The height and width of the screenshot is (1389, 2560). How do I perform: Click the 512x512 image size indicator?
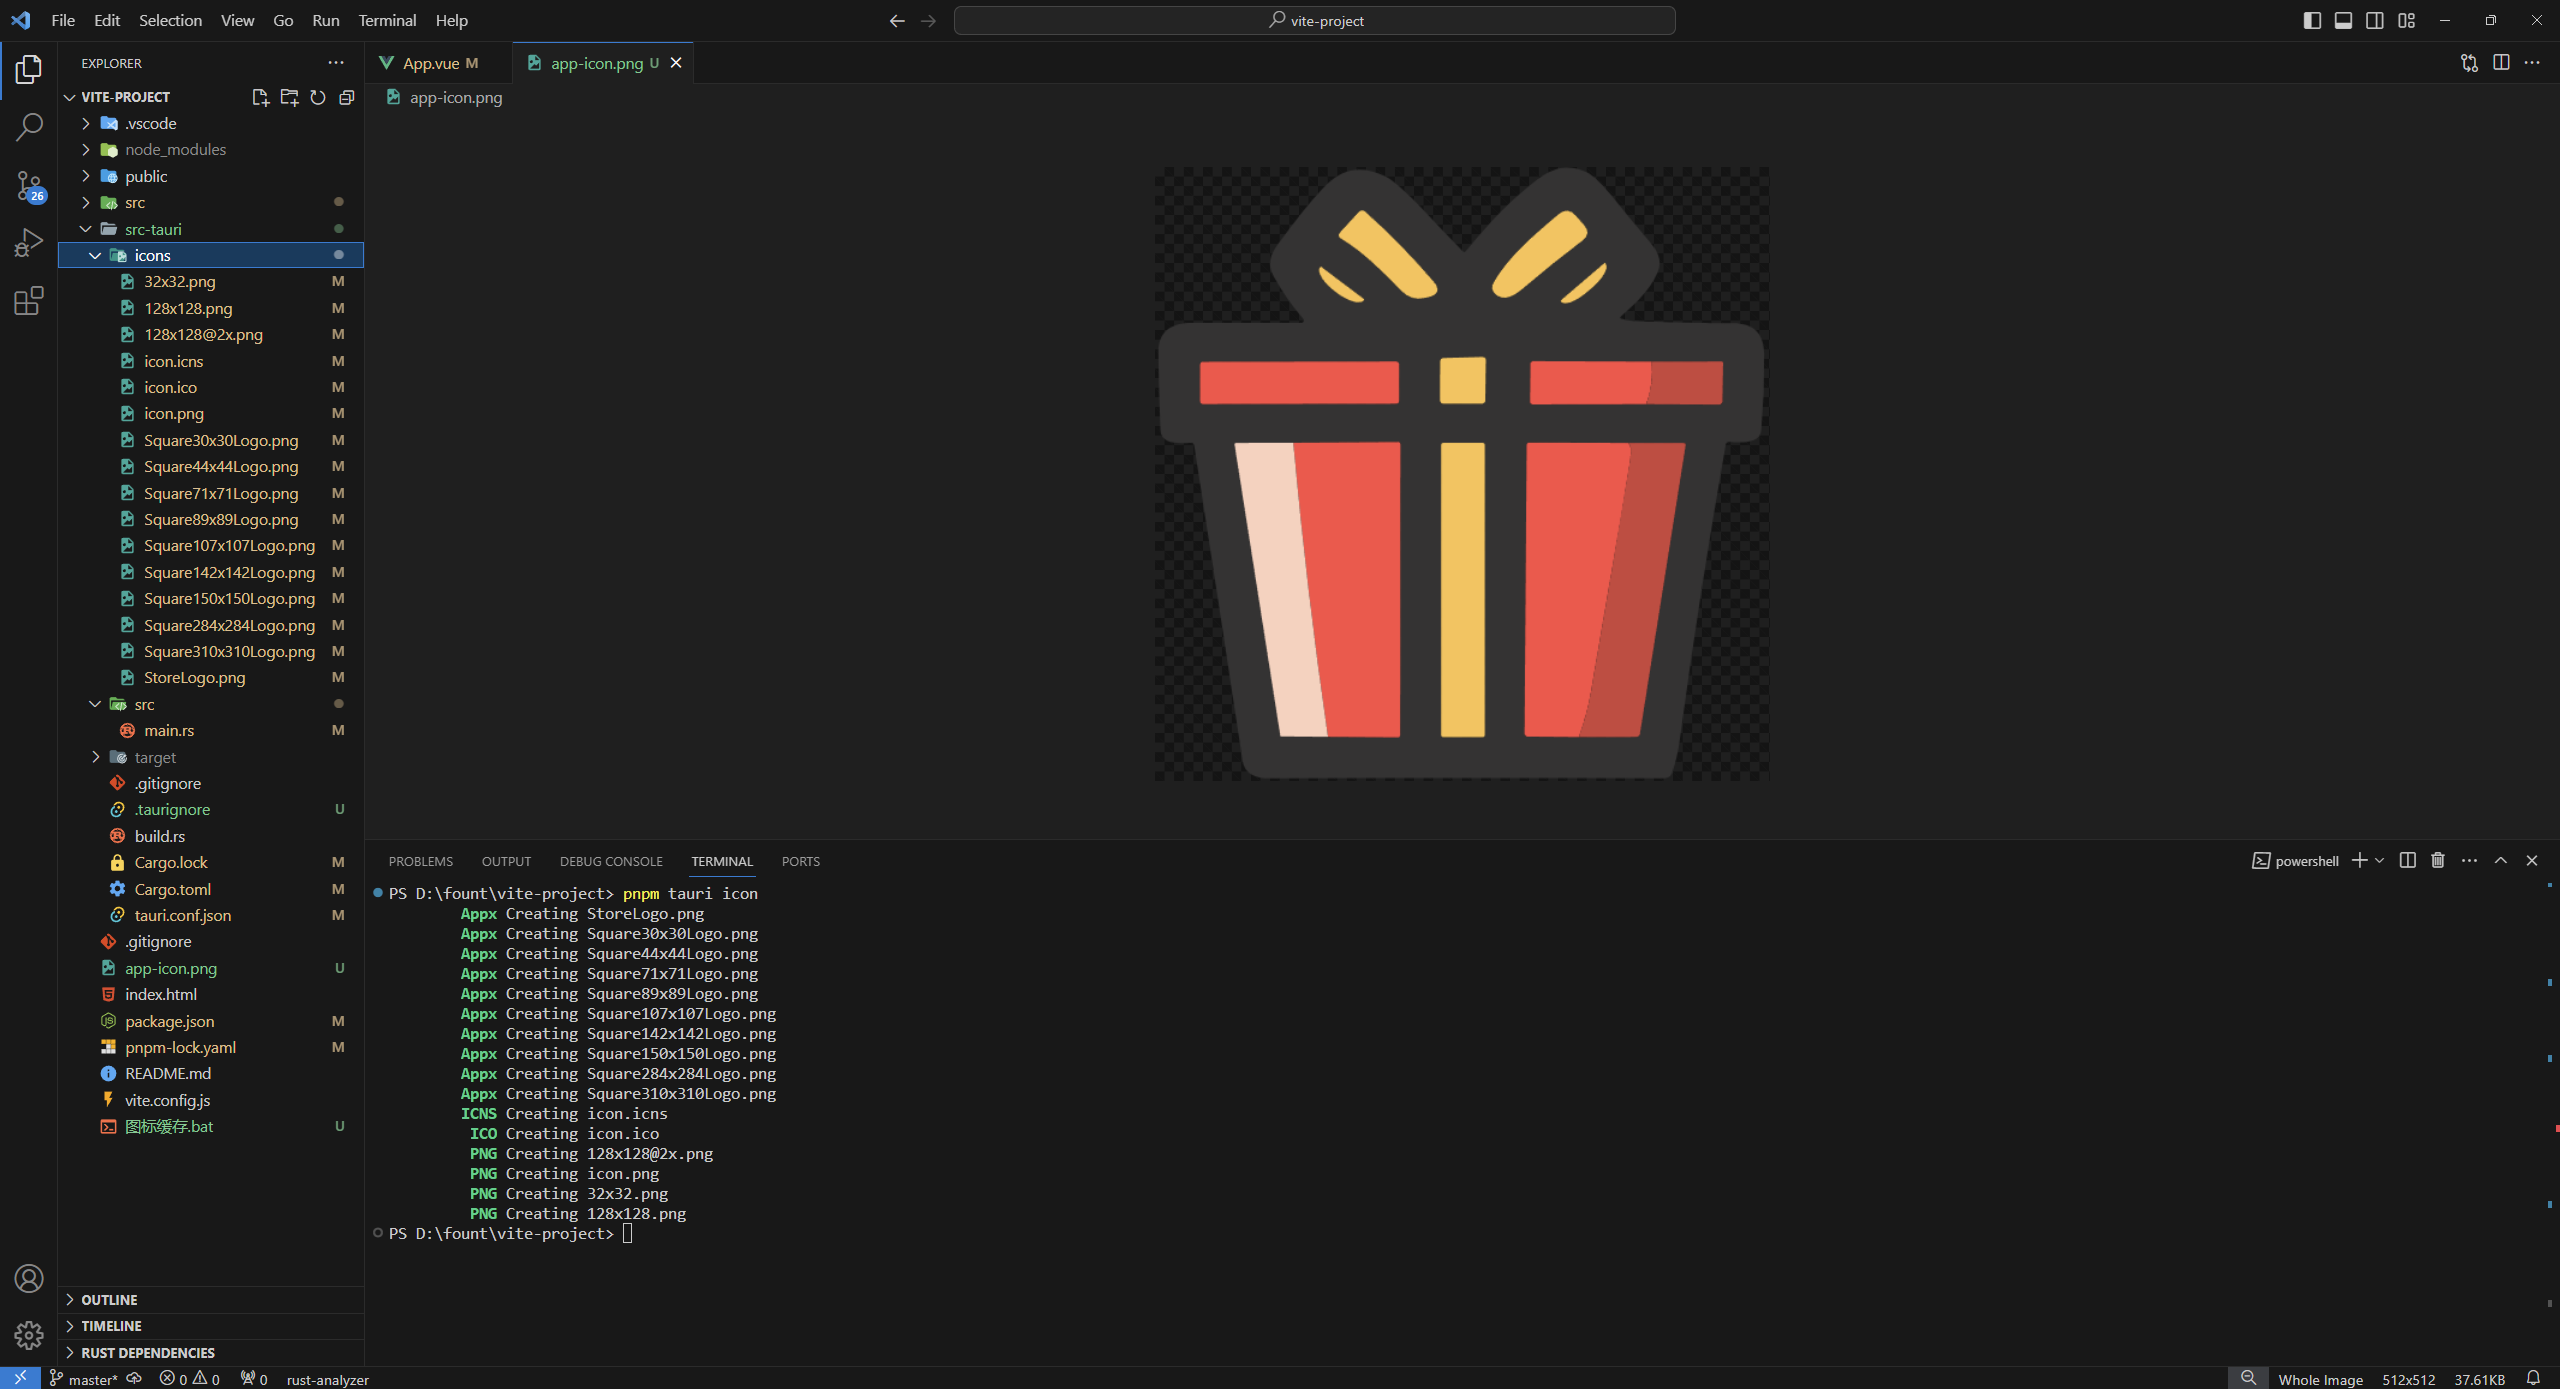pyautogui.click(x=2408, y=1379)
